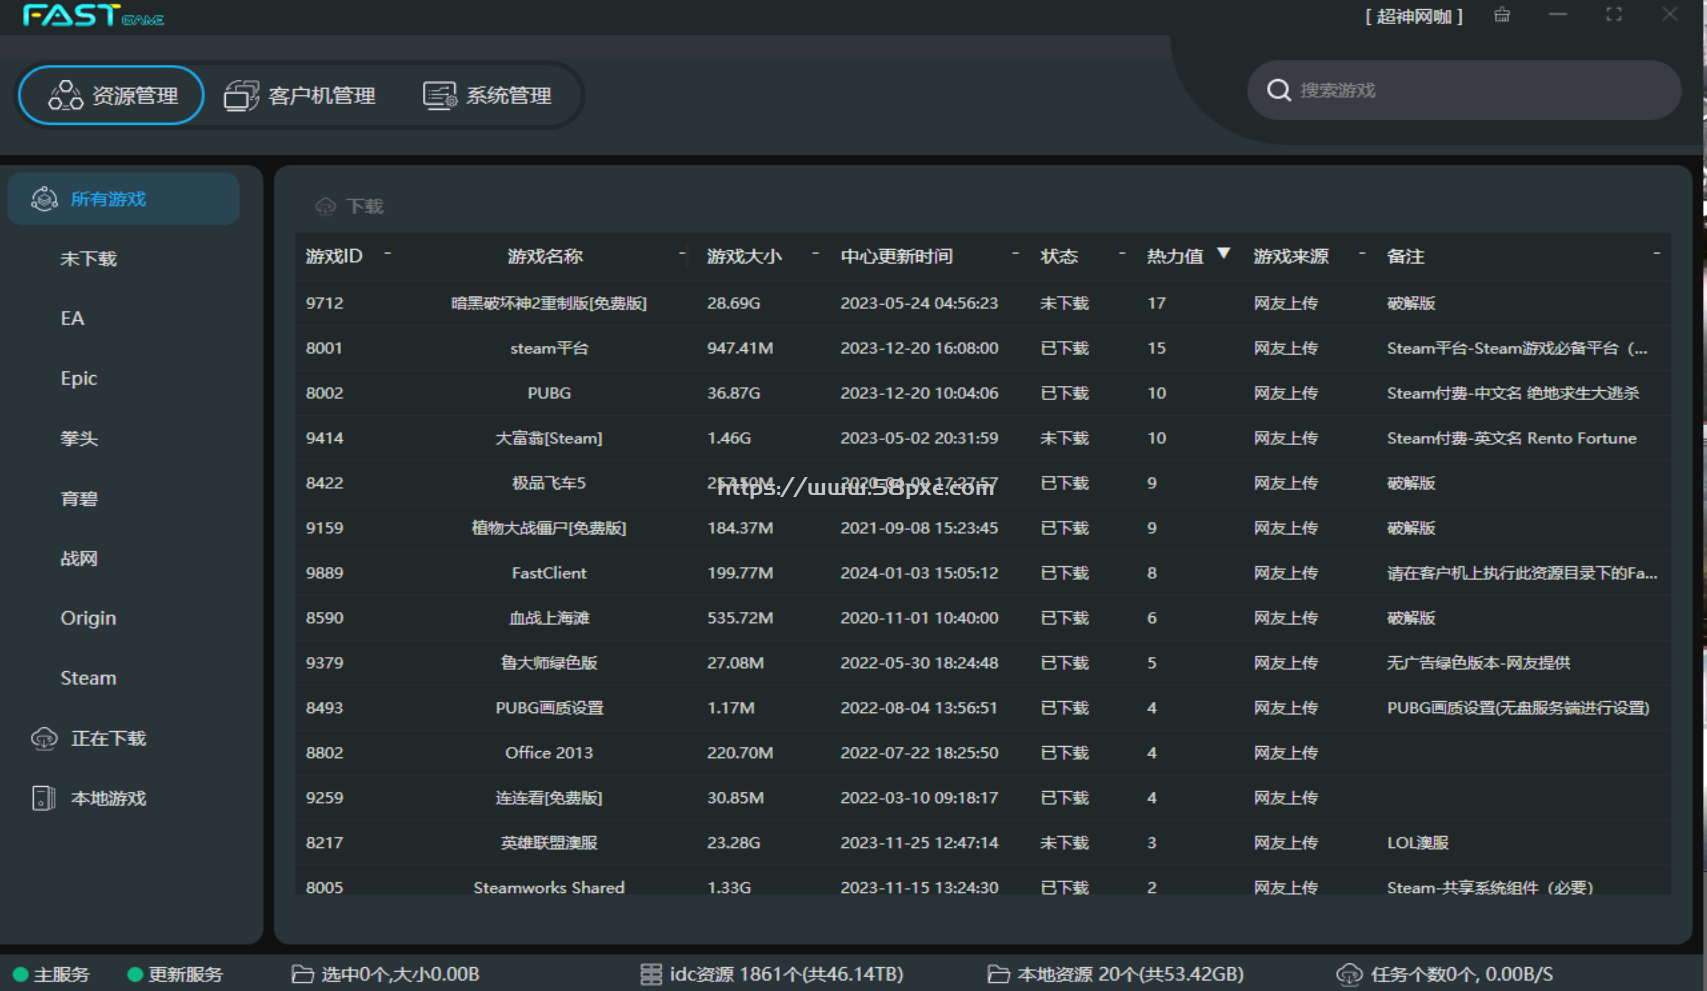Click the 资源管理 tab icon
The height and width of the screenshot is (991, 1707).
(x=66, y=96)
